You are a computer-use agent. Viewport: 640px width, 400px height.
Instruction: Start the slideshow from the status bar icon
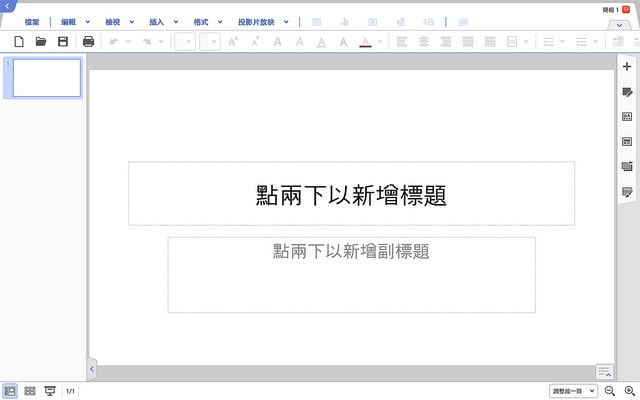50,390
